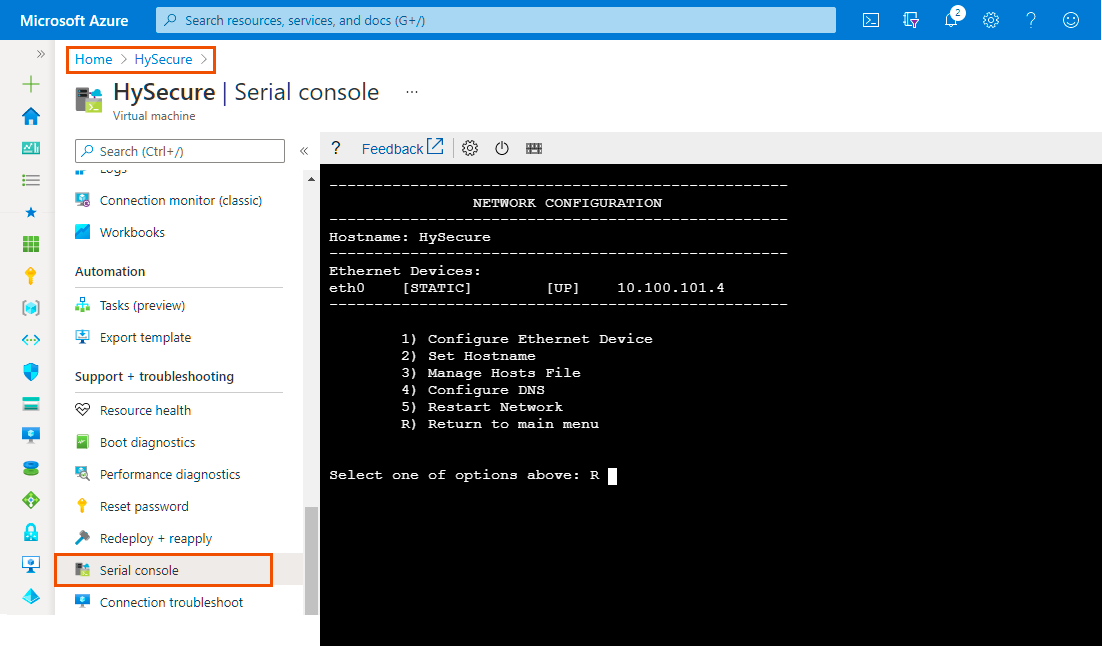Click the serial console keyboard icon
Screen dimensions: 1102x646
coord(534,148)
